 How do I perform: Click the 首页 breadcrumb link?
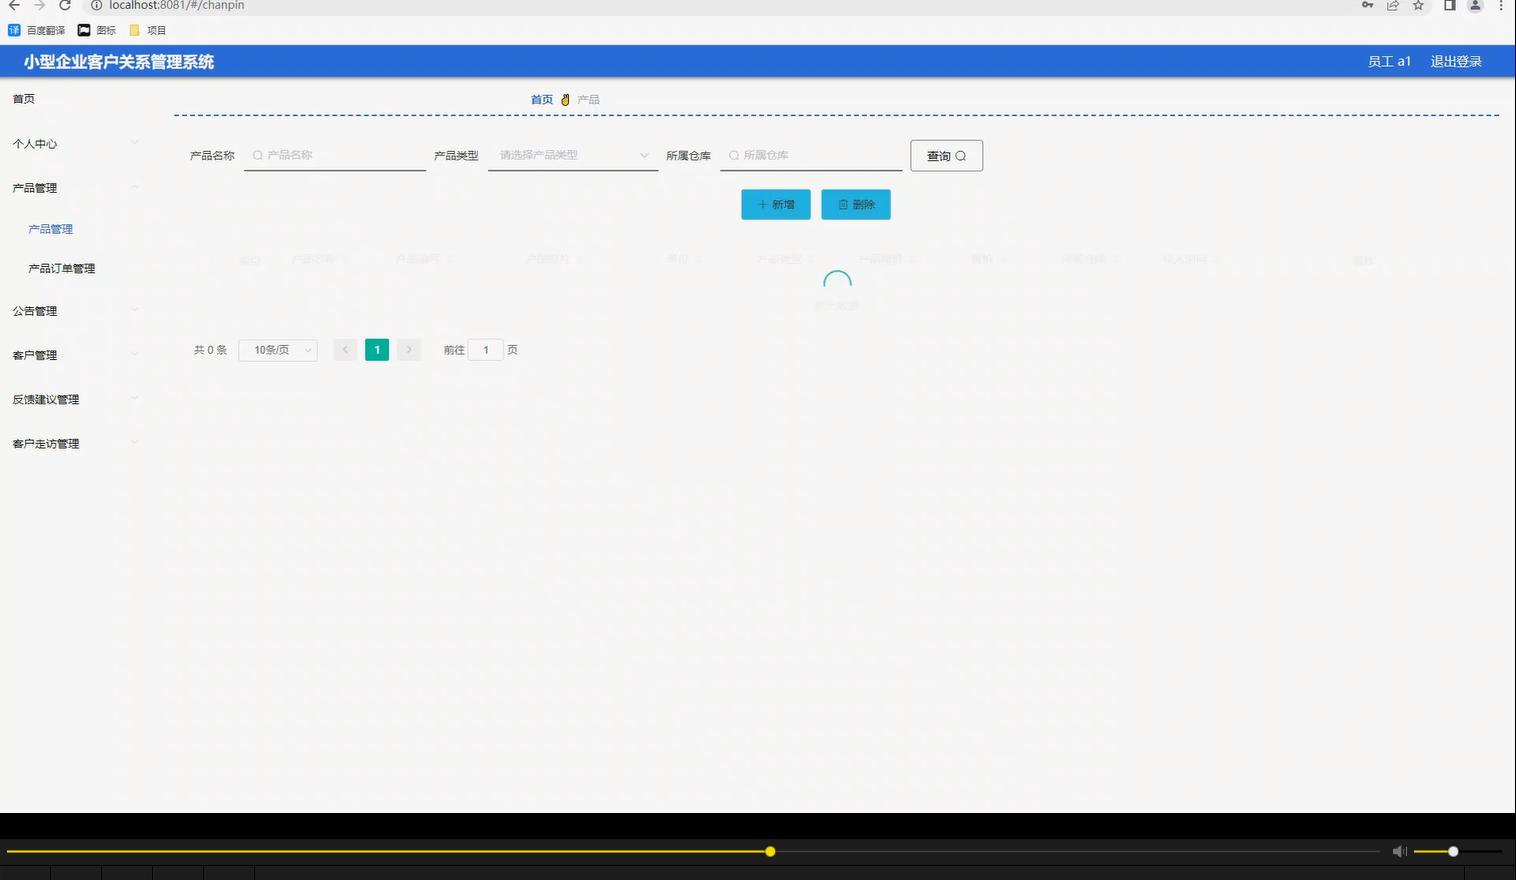click(x=542, y=100)
